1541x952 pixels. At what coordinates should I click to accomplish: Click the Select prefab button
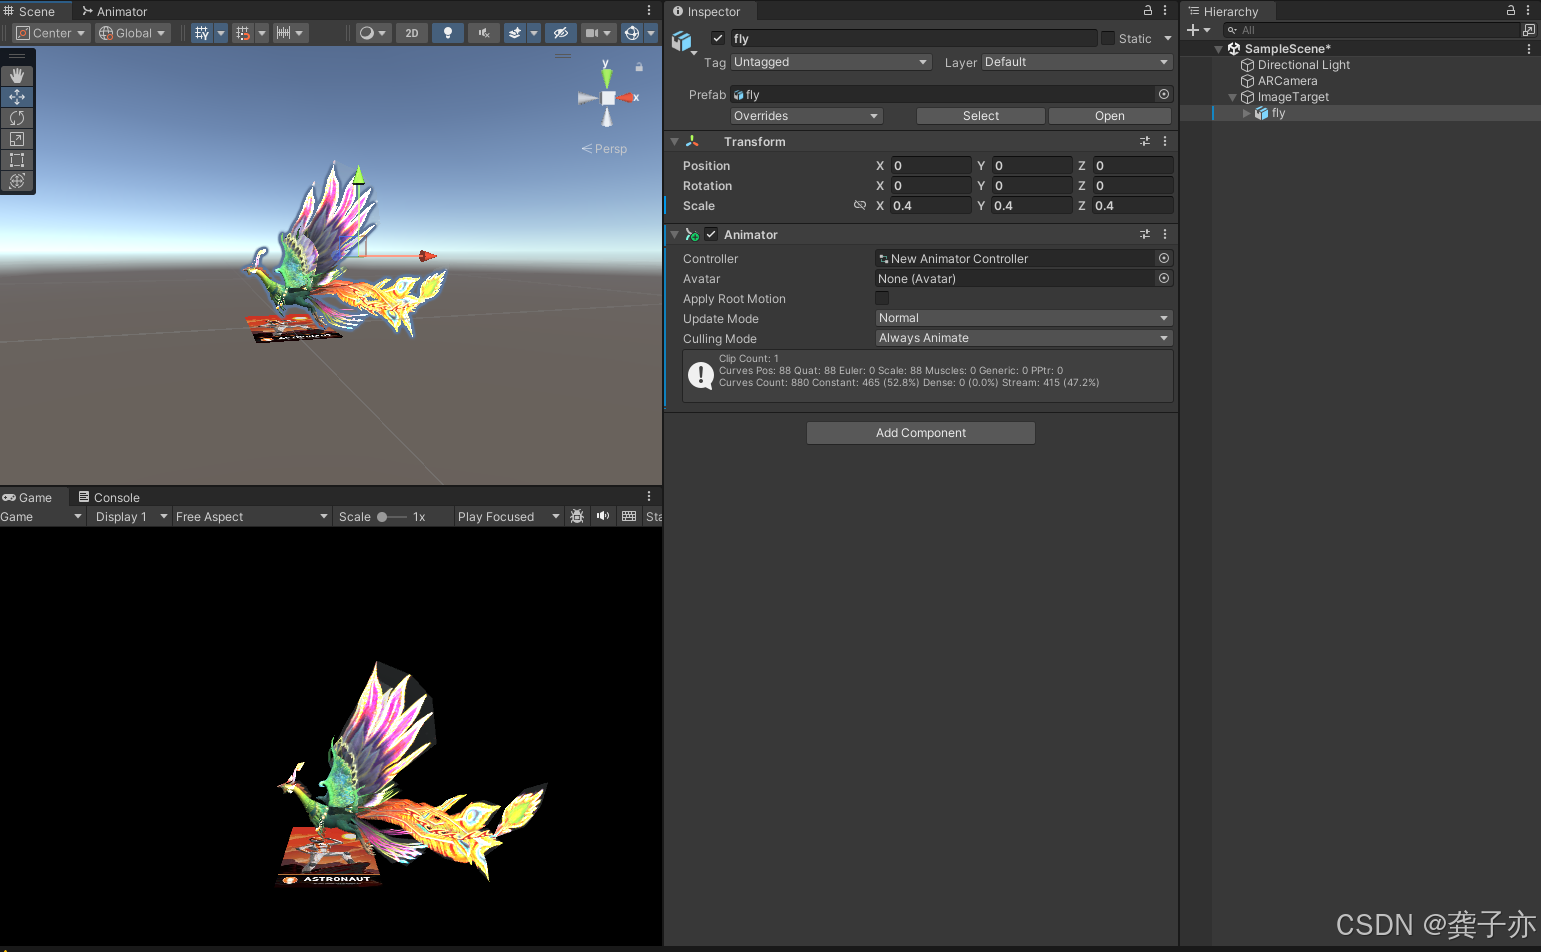point(981,116)
